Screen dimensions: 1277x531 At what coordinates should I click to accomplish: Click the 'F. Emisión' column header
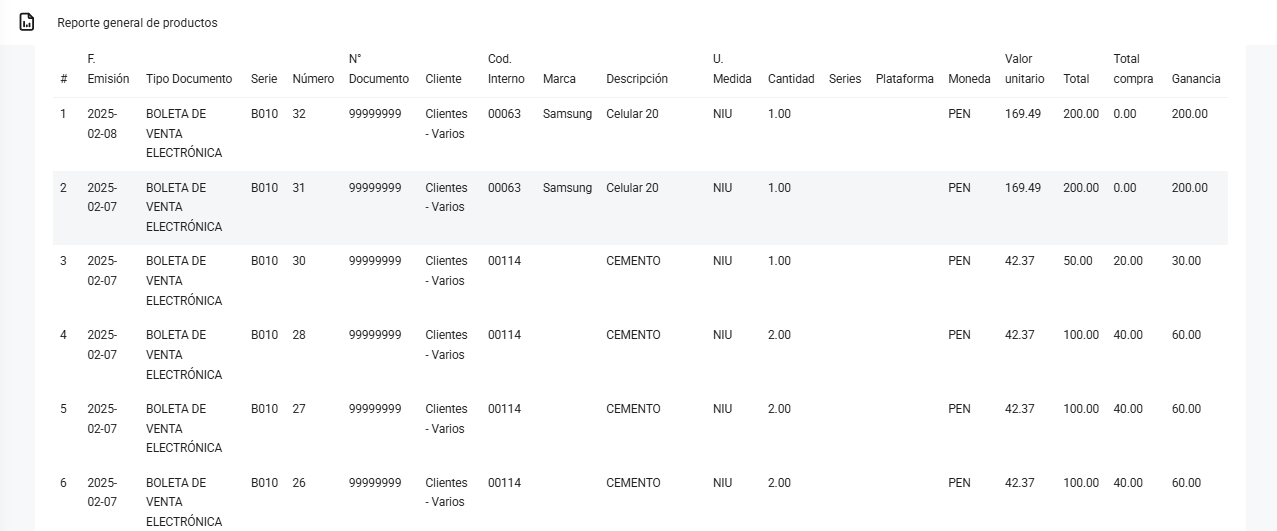pyautogui.click(x=107, y=69)
